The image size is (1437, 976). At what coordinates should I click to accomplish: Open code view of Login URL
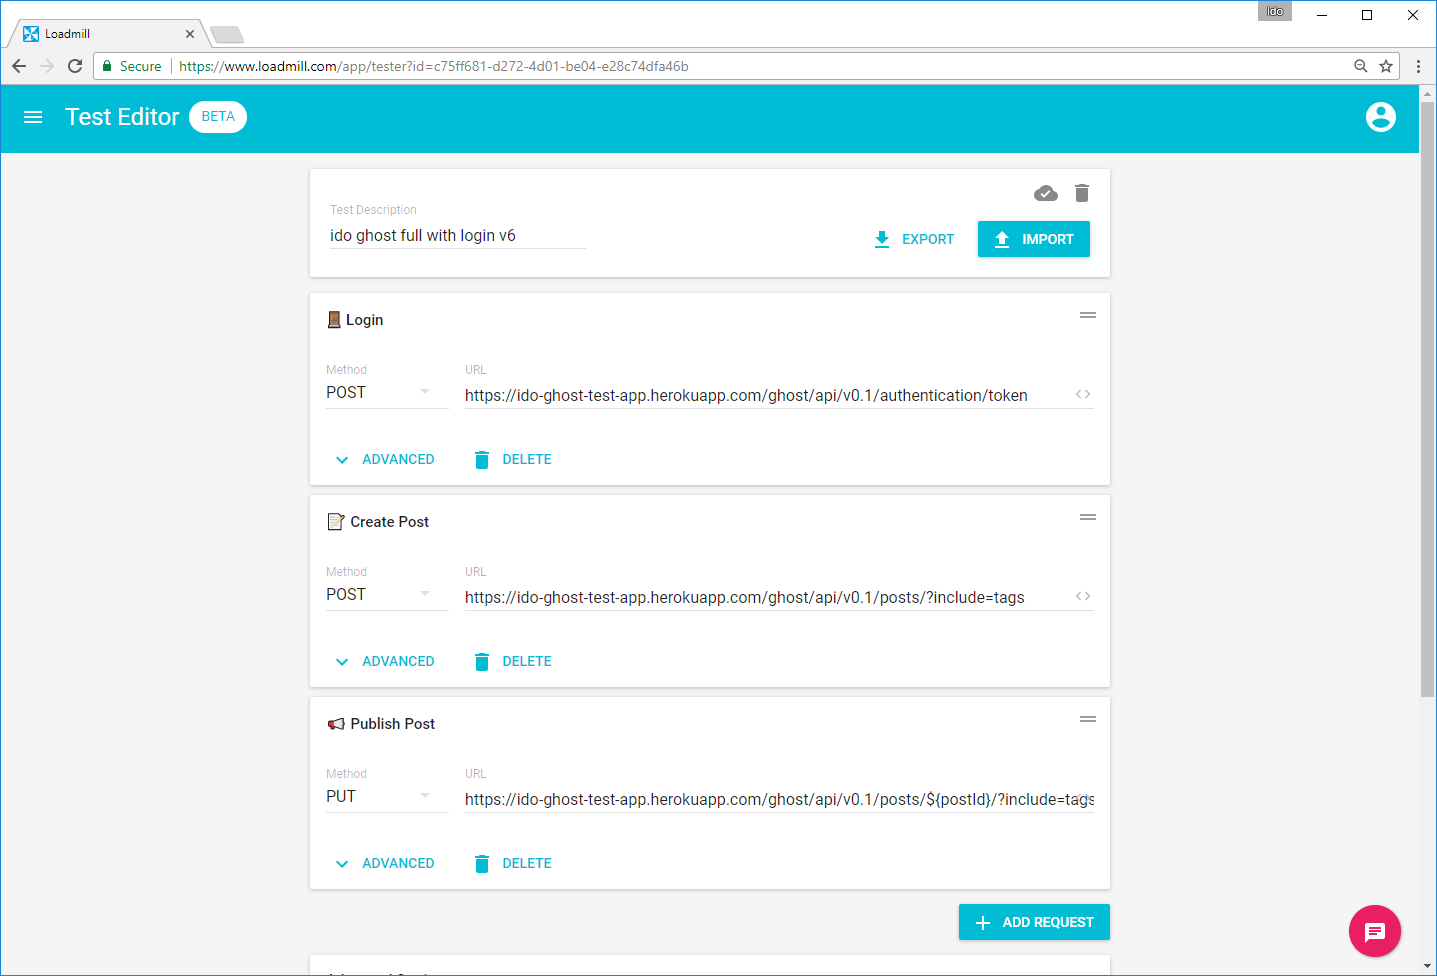[x=1083, y=394]
